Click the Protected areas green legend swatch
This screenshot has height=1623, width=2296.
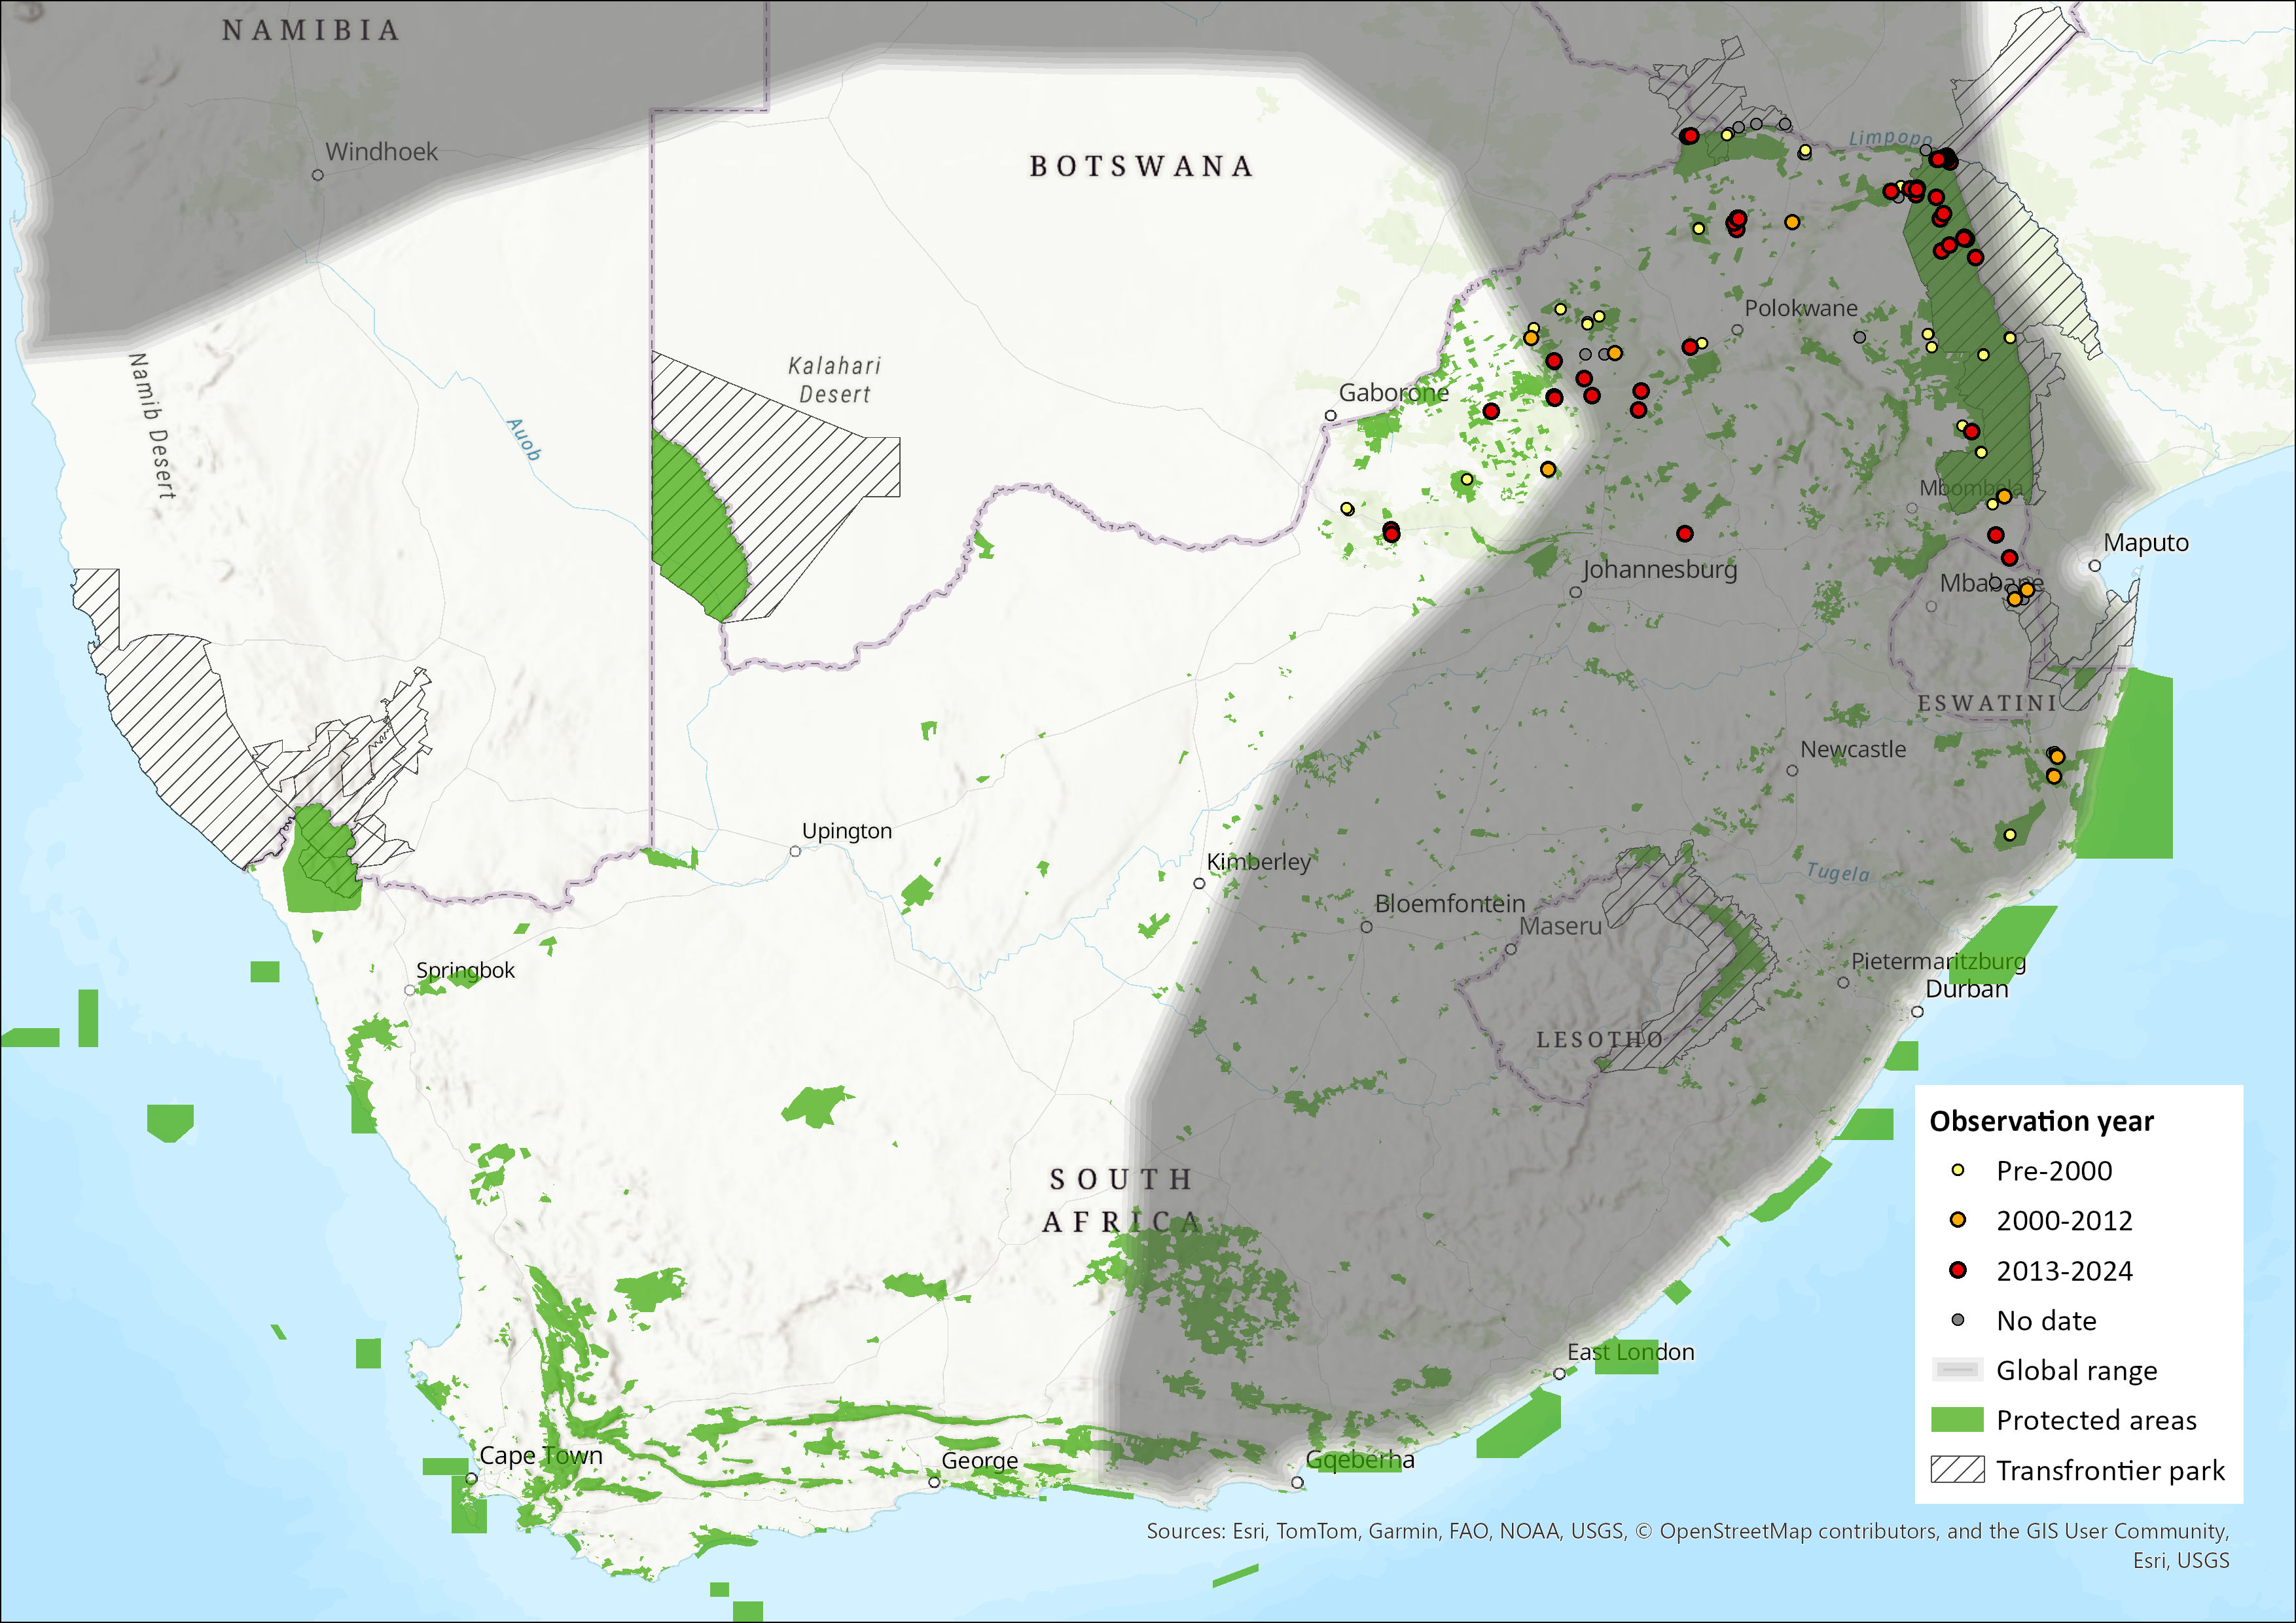coord(1957,1420)
